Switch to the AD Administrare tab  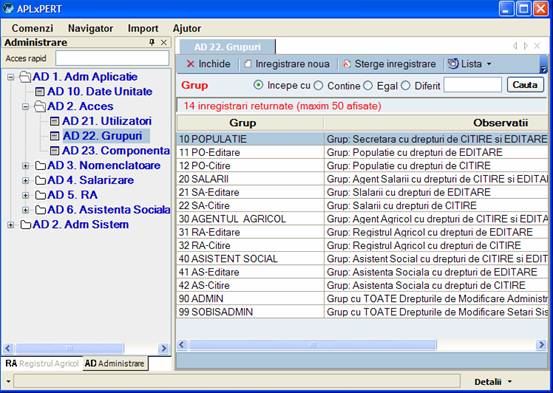[x=115, y=363]
